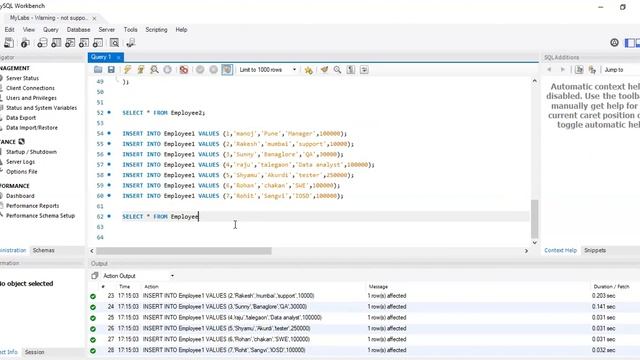Image resolution: width=640 pixels, height=360 pixels.
Task: Go back in SQL Additions help
Action: [x=549, y=70]
